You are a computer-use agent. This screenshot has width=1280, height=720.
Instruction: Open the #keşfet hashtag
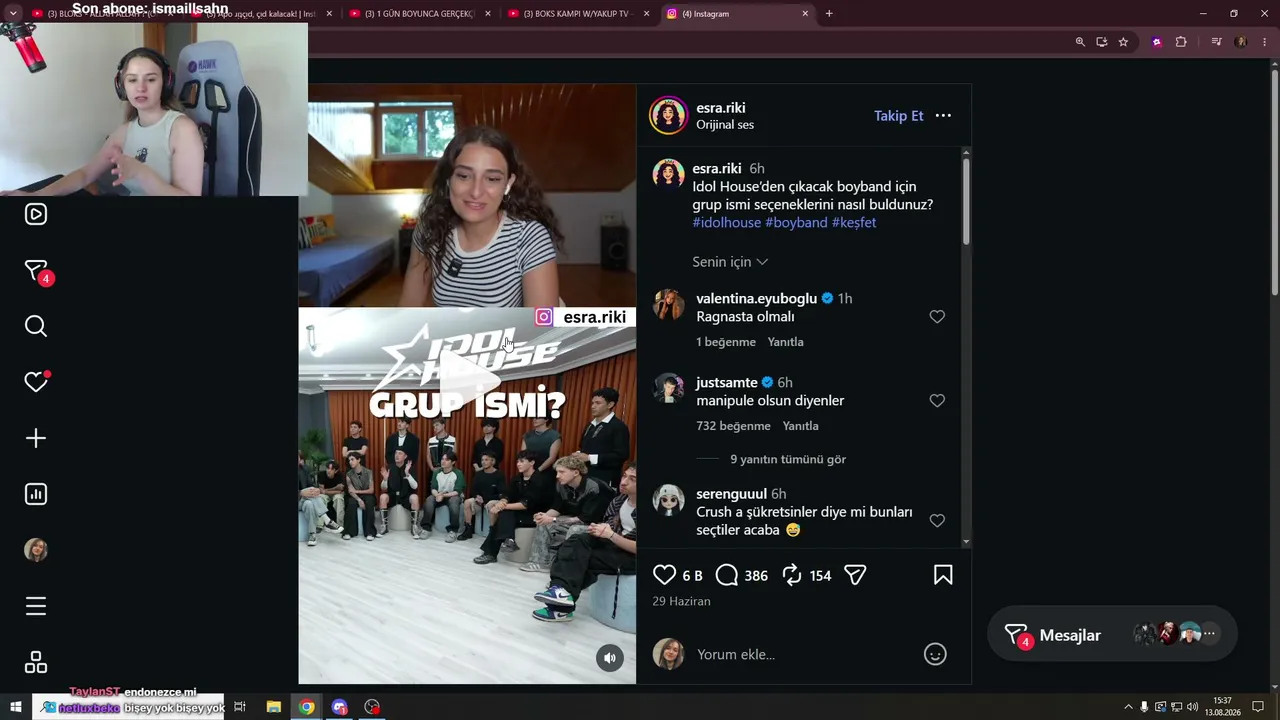[x=854, y=223]
